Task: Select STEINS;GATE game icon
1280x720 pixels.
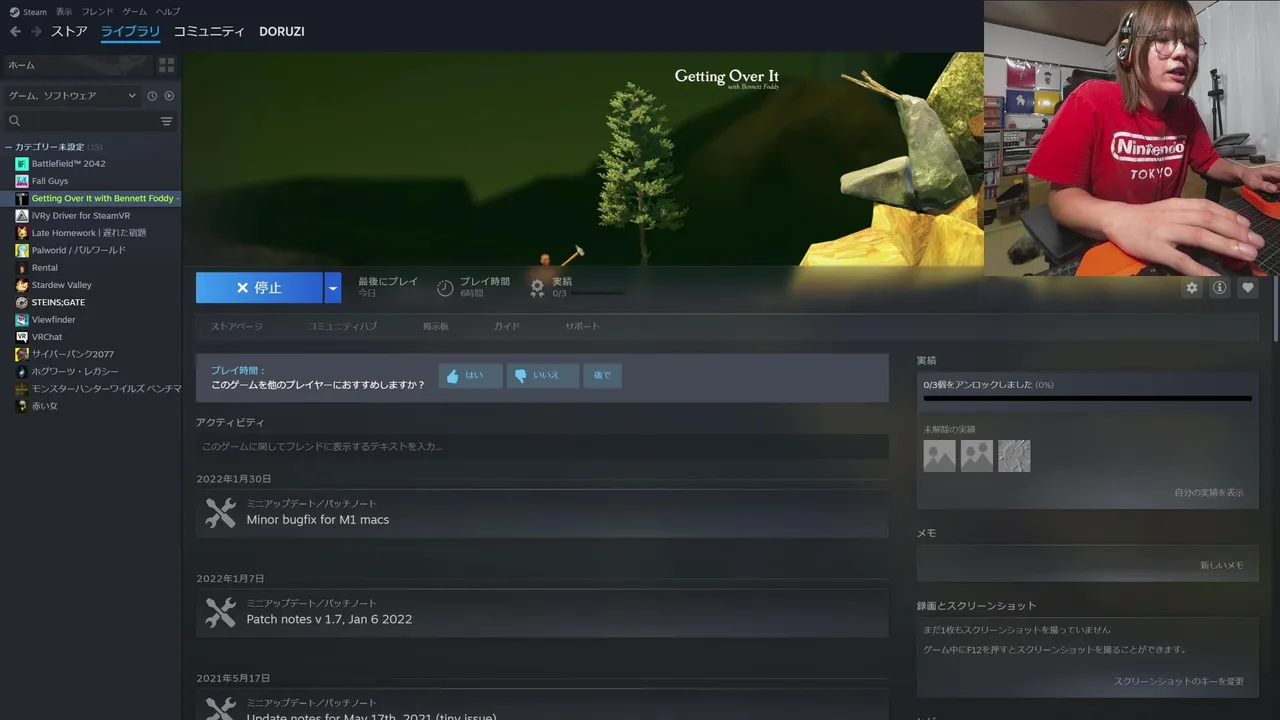Action: click(22, 302)
